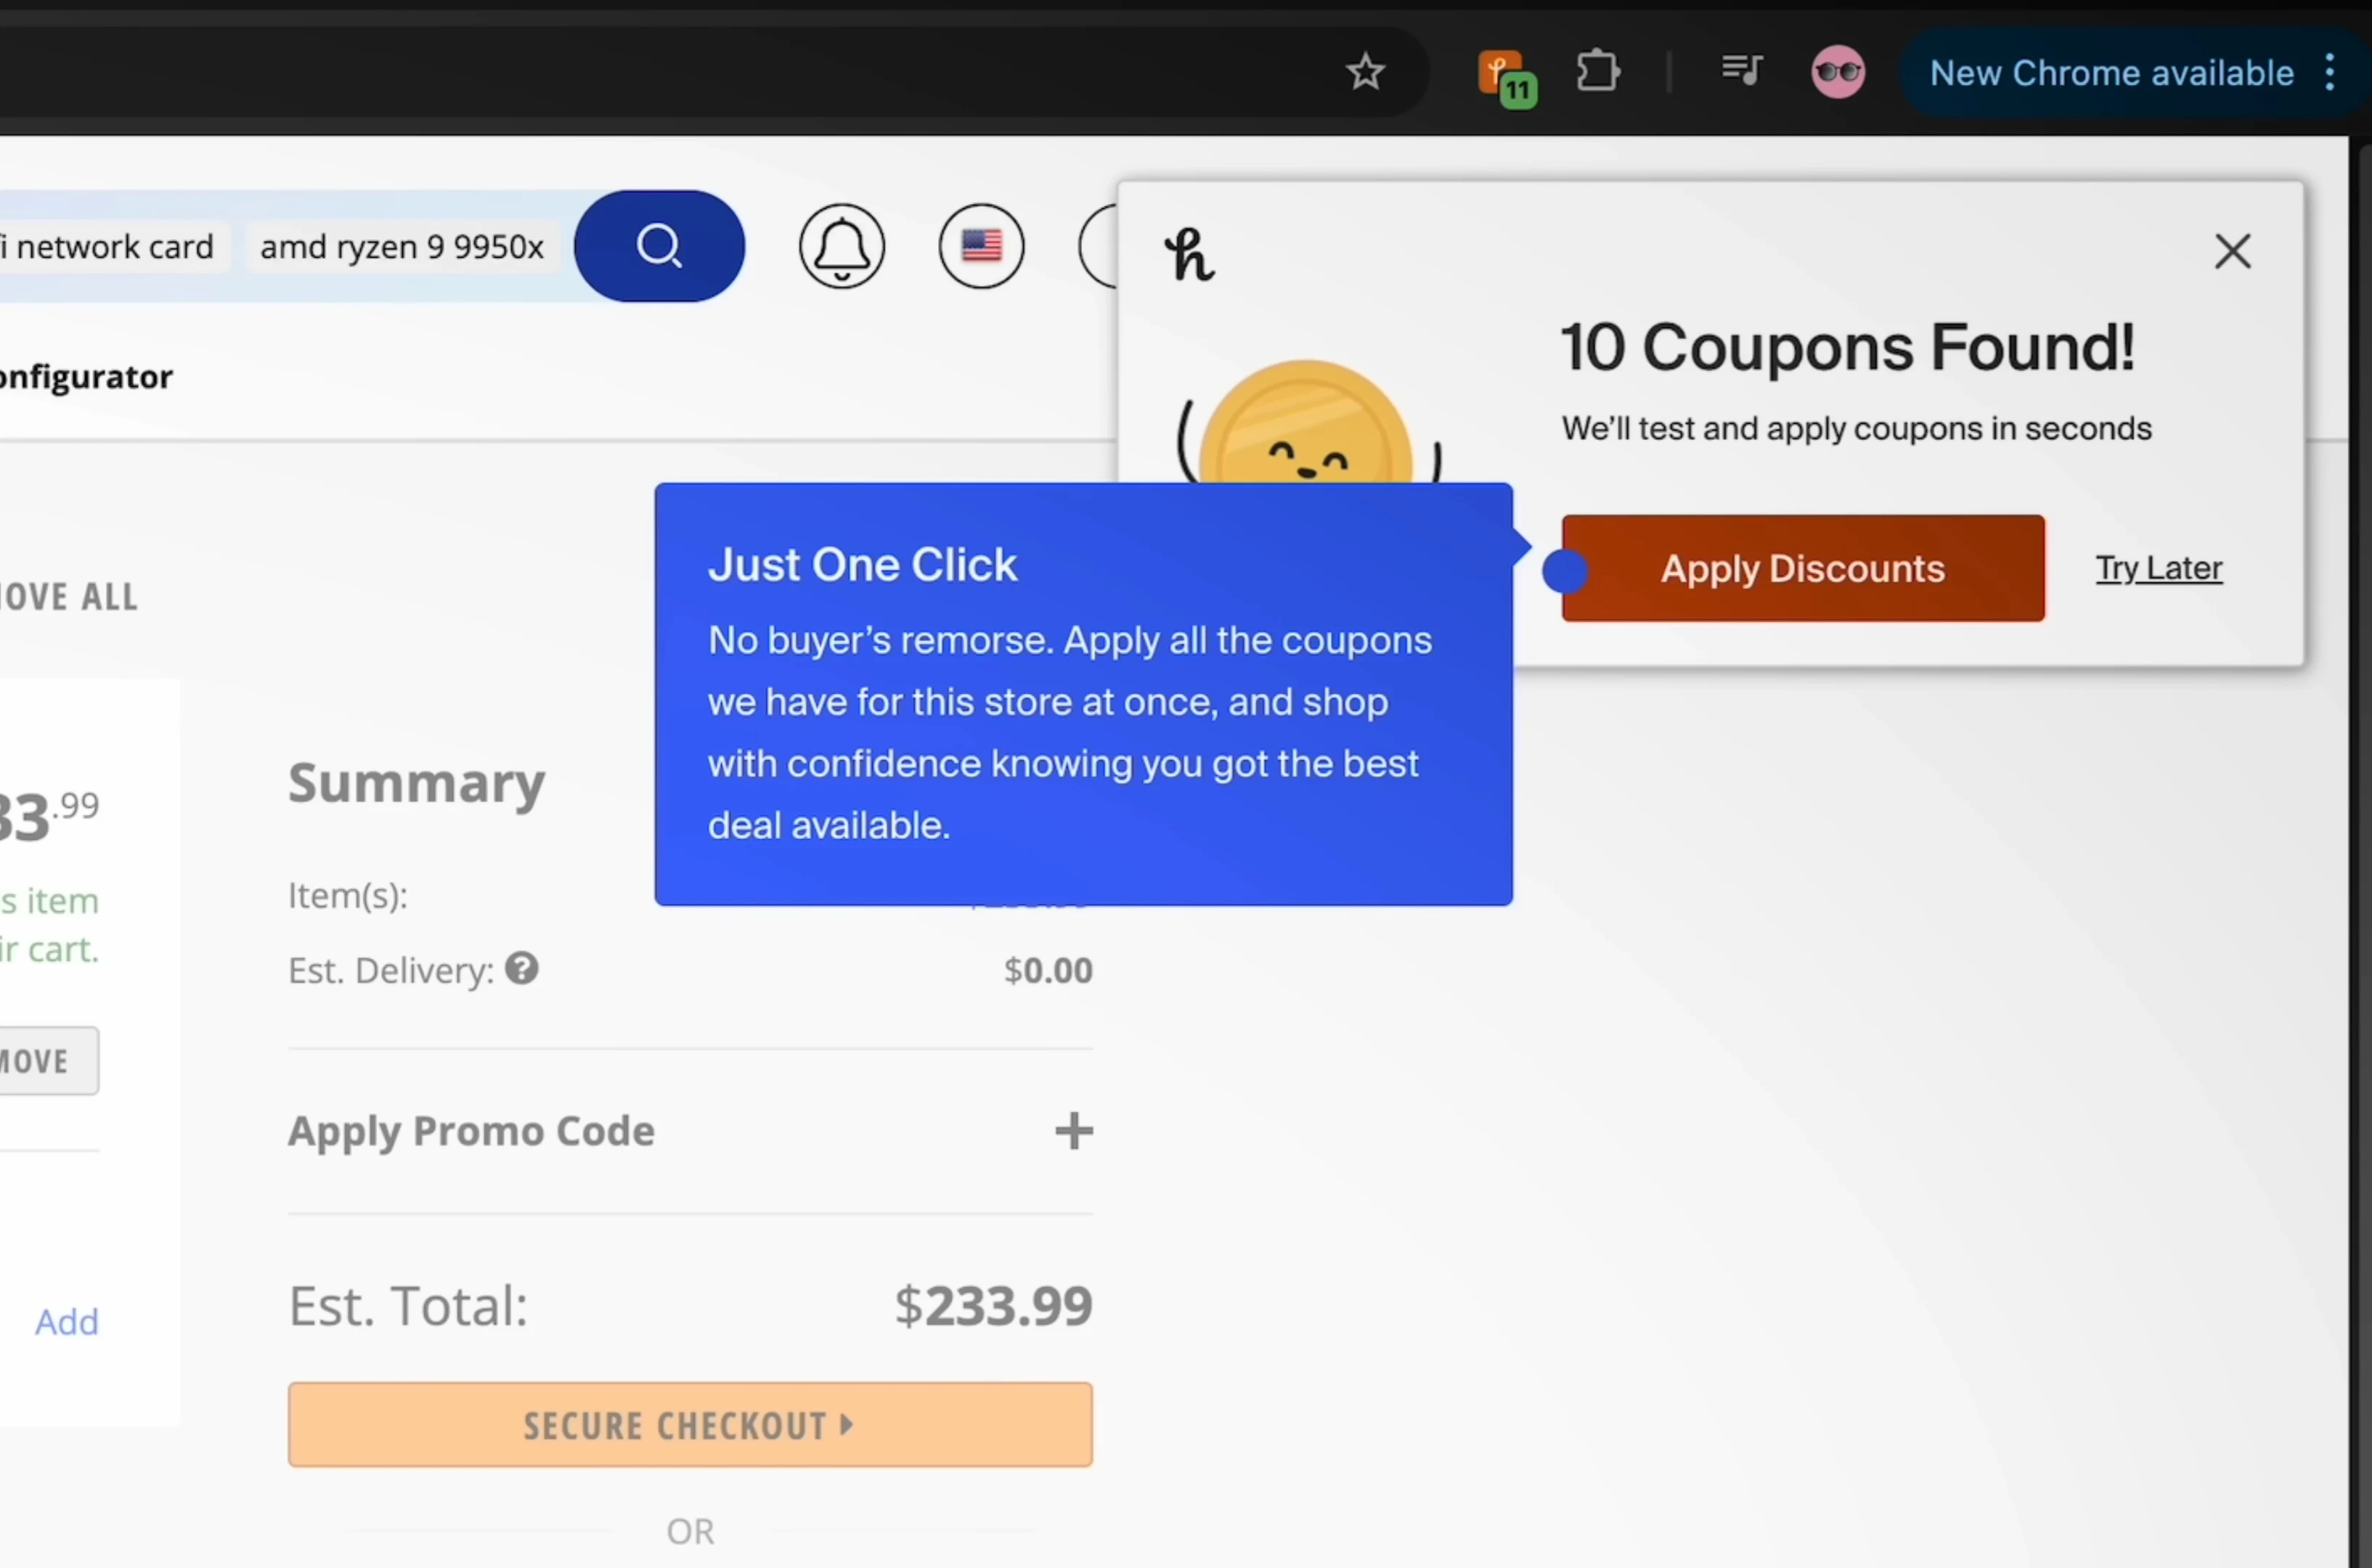Click Apply Discounts button
This screenshot has width=2372, height=1568.
(1803, 568)
